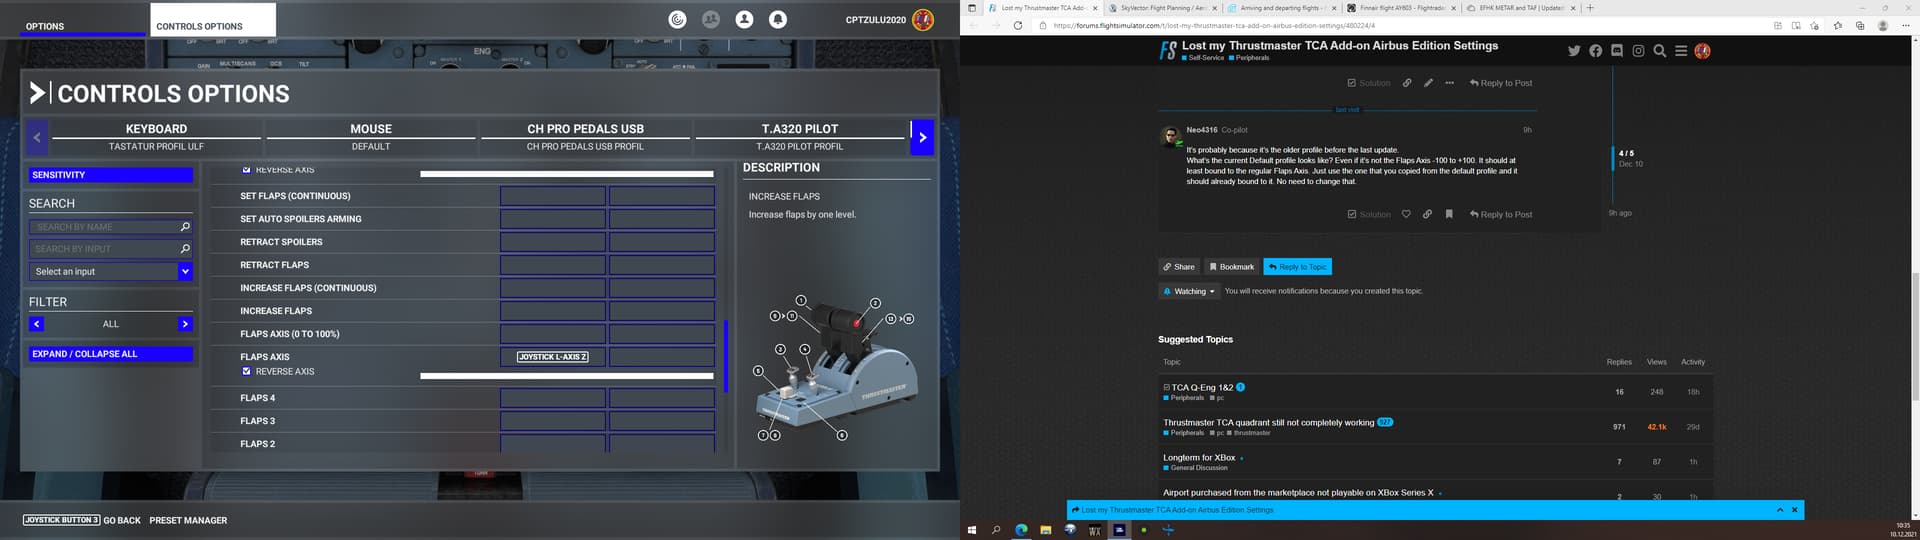This screenshot has height=540, width=1920.
Task: Copy link of Neo4316's post
Action: [x=1427, y=214]
